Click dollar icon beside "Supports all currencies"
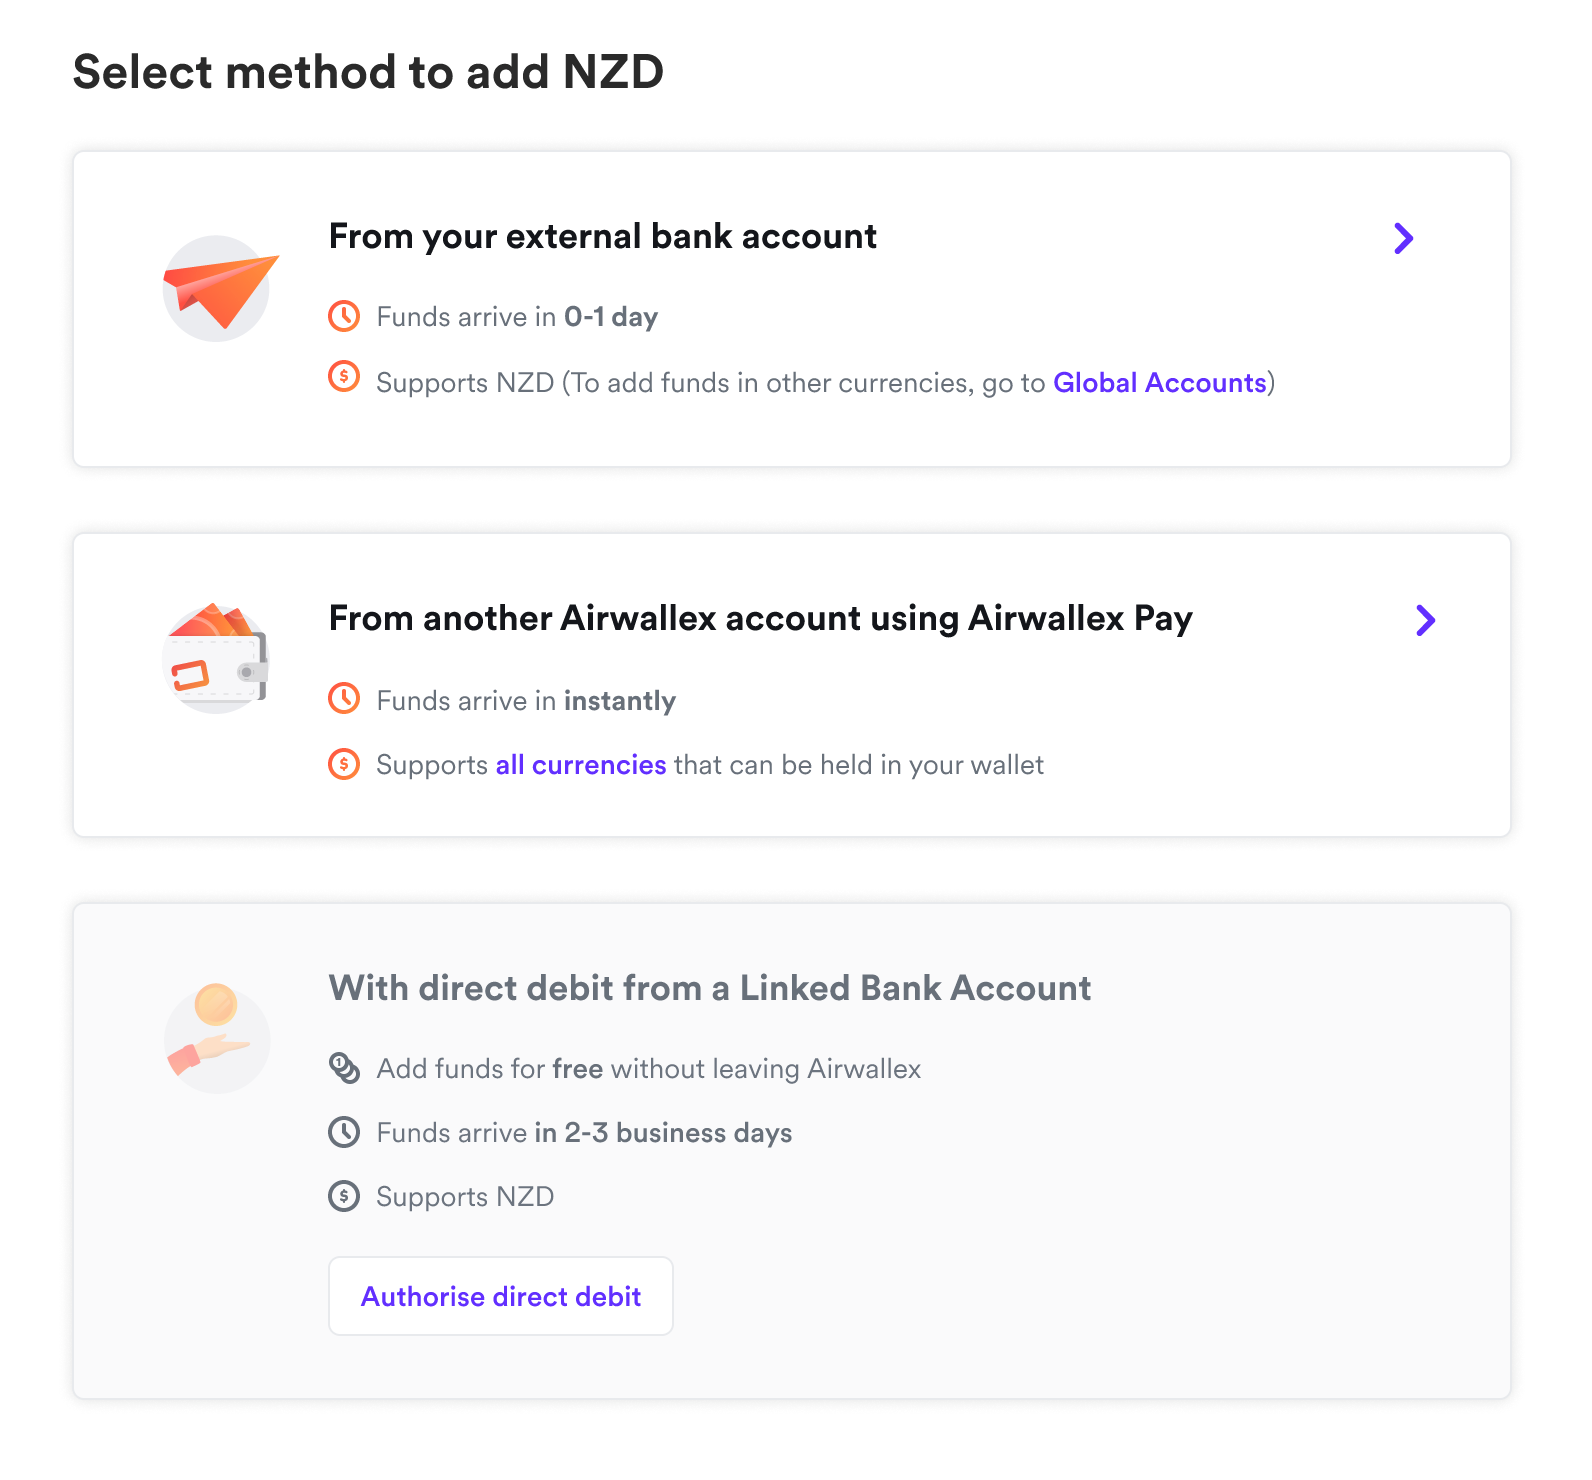 coord(344,764)
